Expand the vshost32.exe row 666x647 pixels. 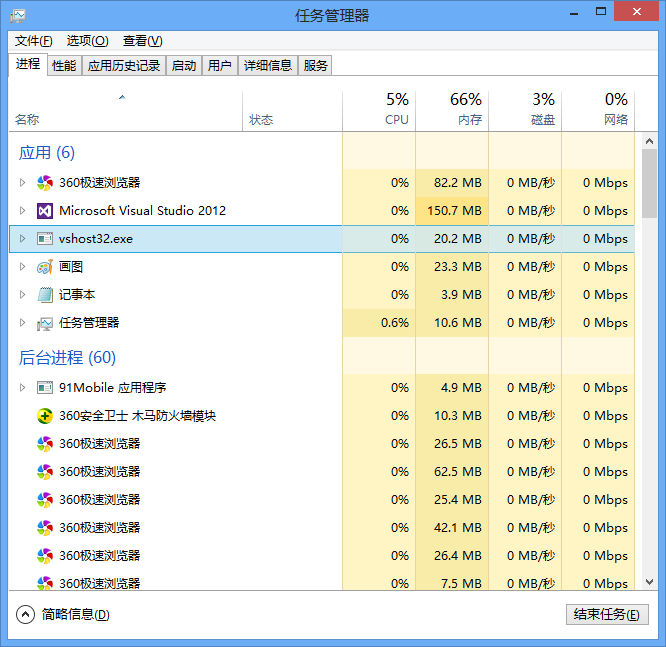(x=23, y=239)
